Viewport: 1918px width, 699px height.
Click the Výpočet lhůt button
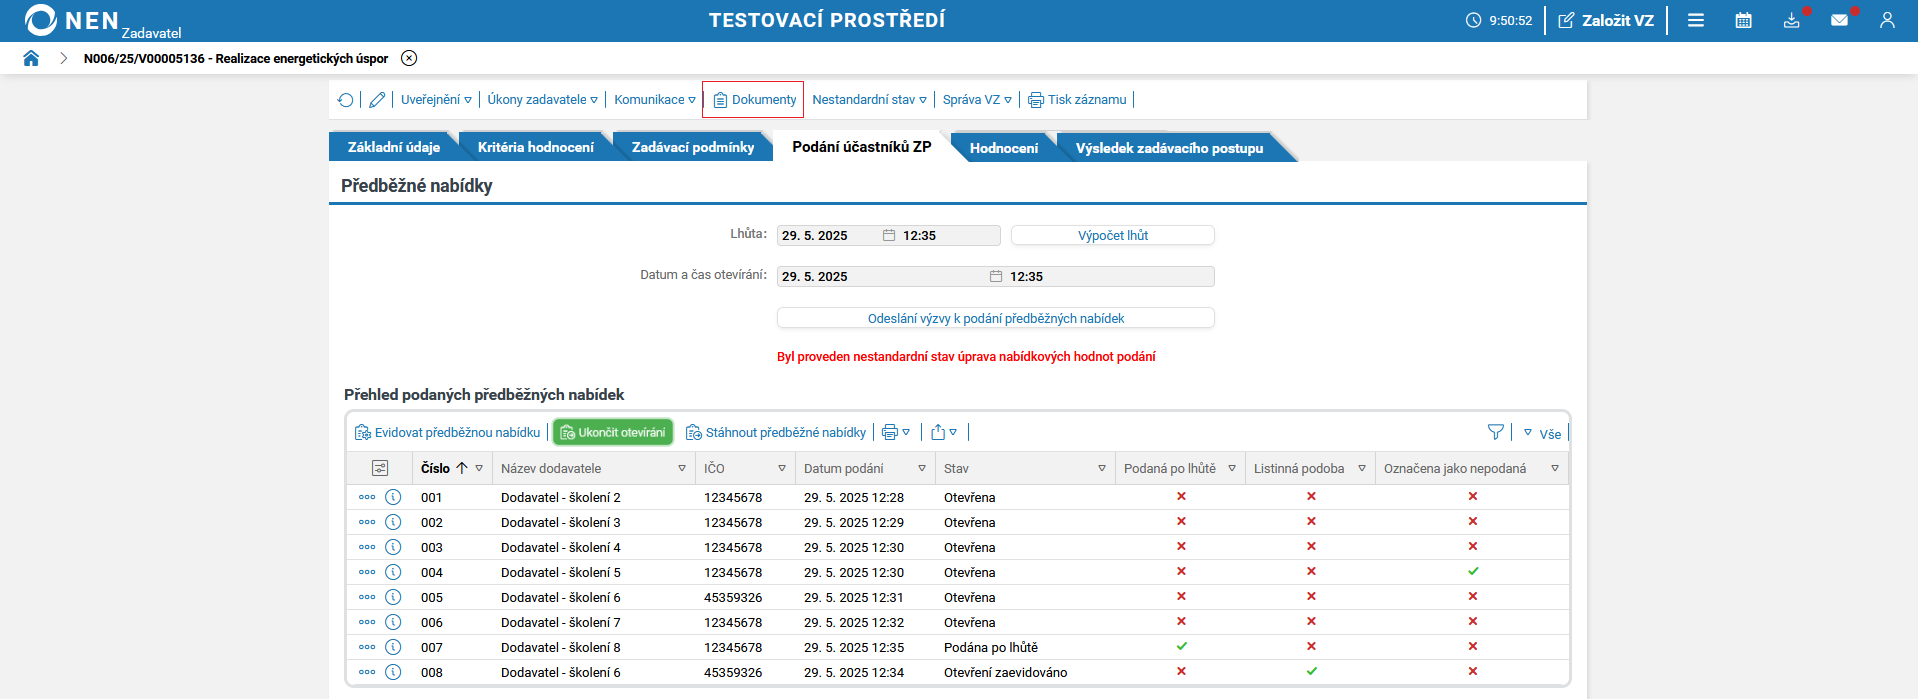[x=1112, y=235]
